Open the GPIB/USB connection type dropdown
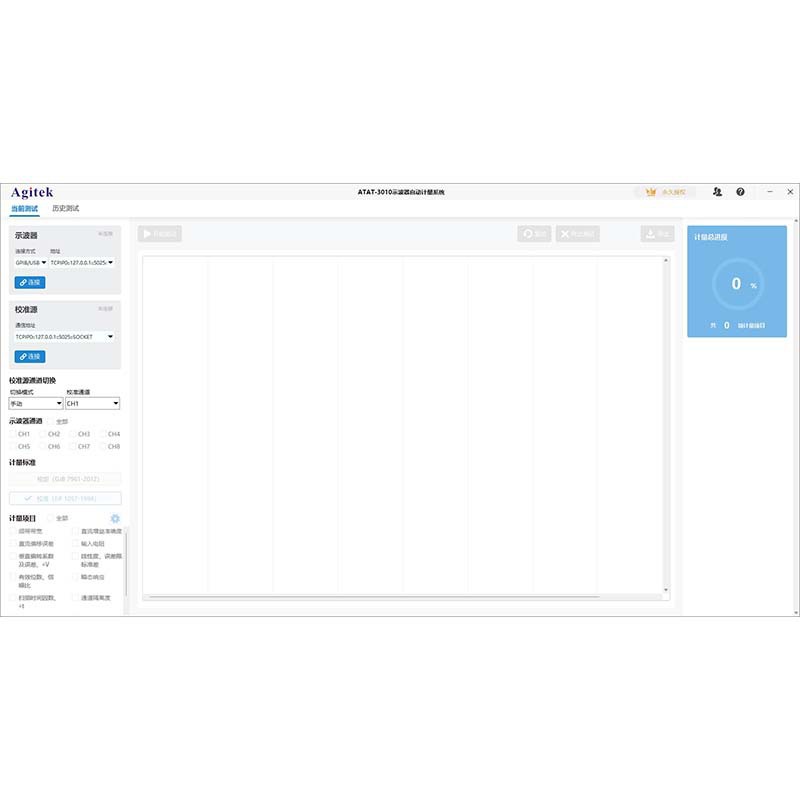The image size is (800, 800). tap(31, 263)
